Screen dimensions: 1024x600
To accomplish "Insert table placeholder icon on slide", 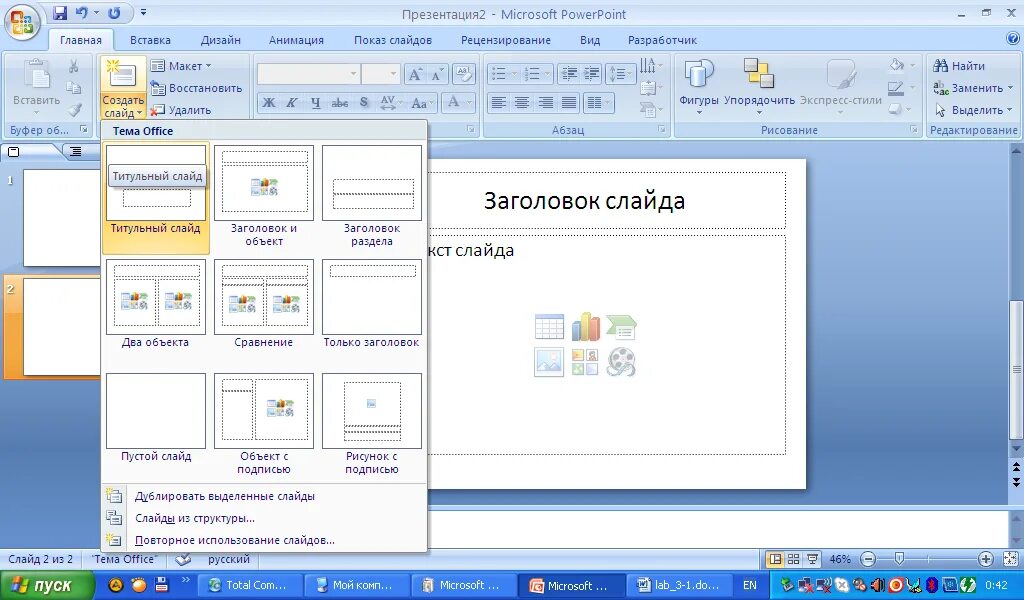I will [x=549, y=326].
